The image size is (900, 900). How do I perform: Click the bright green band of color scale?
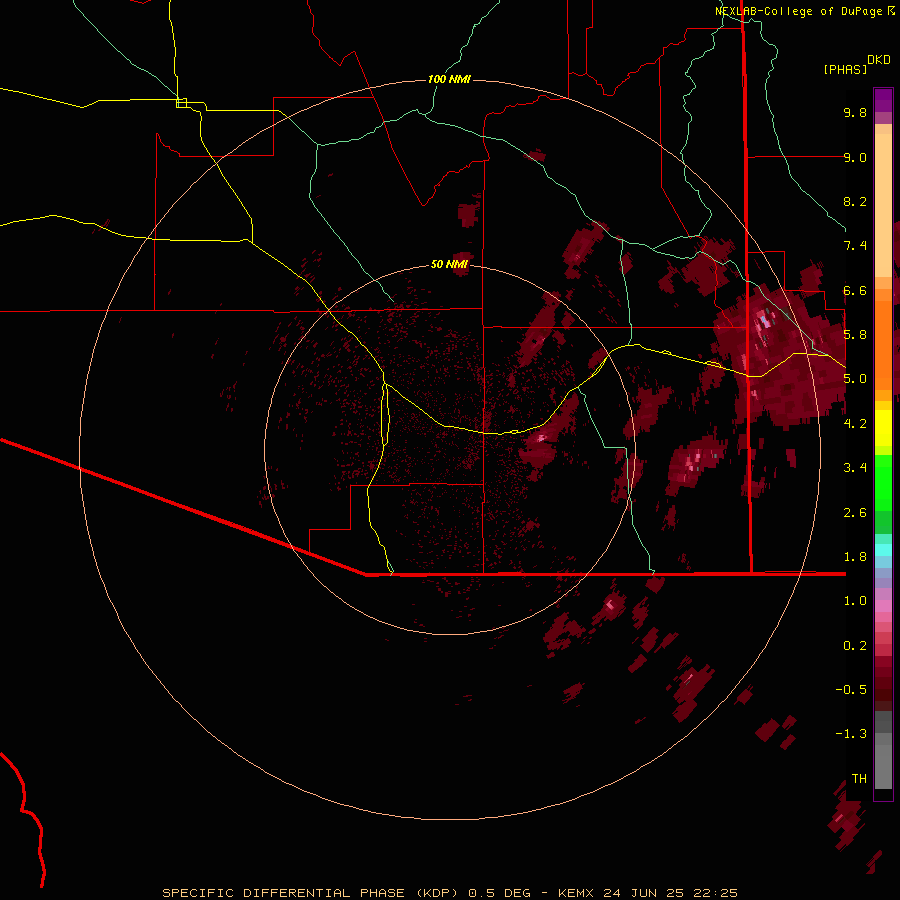[883, 482]
